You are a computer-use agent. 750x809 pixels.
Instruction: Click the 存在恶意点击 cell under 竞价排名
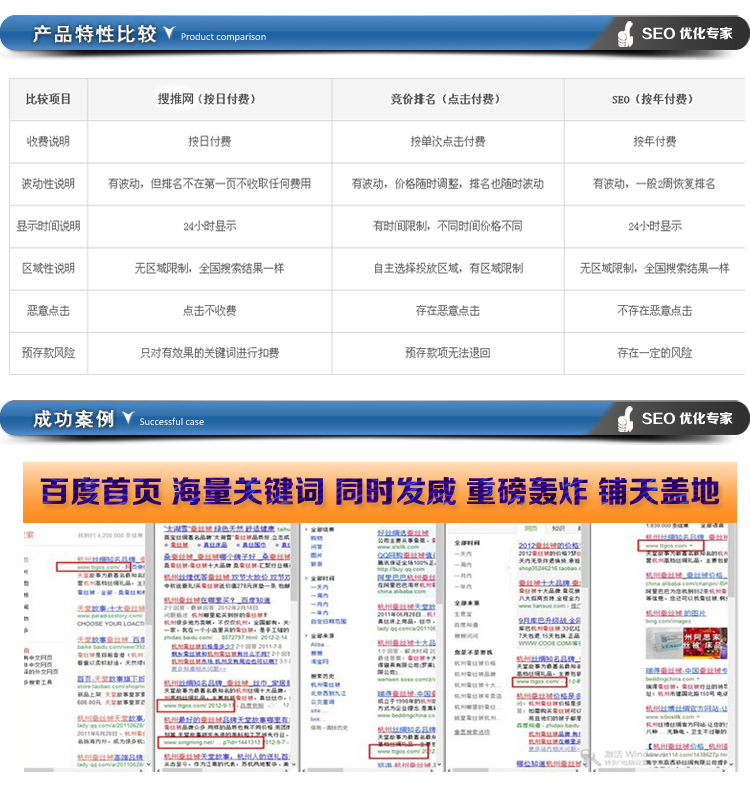448,311
